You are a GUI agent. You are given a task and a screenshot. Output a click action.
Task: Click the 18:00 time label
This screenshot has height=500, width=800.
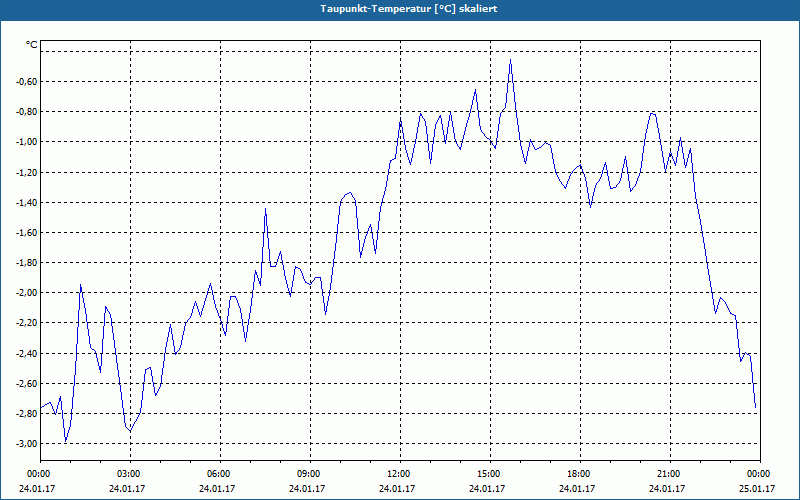point(580,474)
